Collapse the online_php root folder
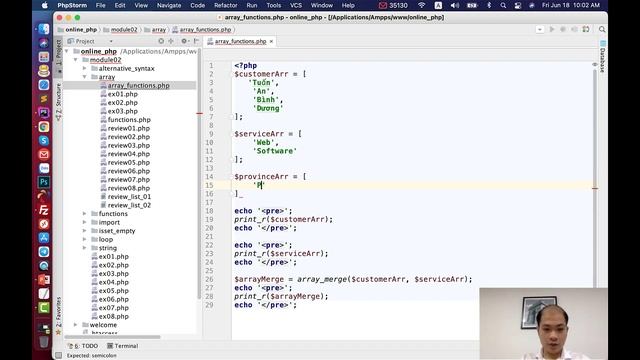The width and height of the screenshot is (640, 360). click(67, 51)
